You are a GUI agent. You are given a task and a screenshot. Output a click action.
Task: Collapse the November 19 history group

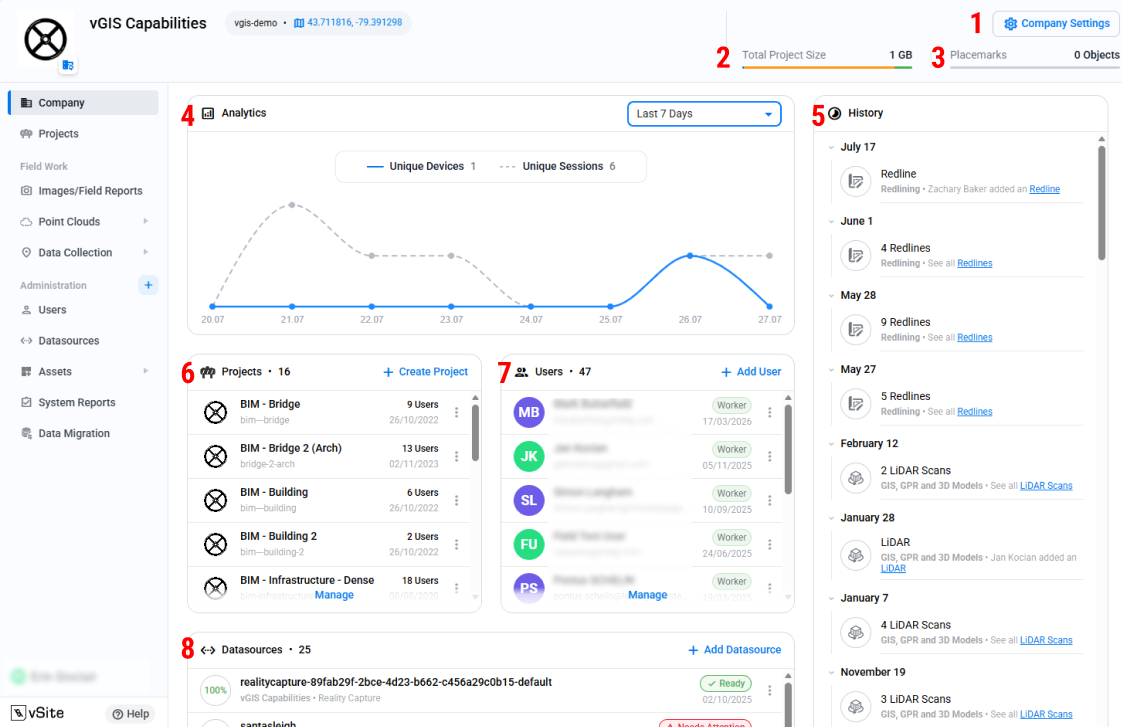(831, 673)
